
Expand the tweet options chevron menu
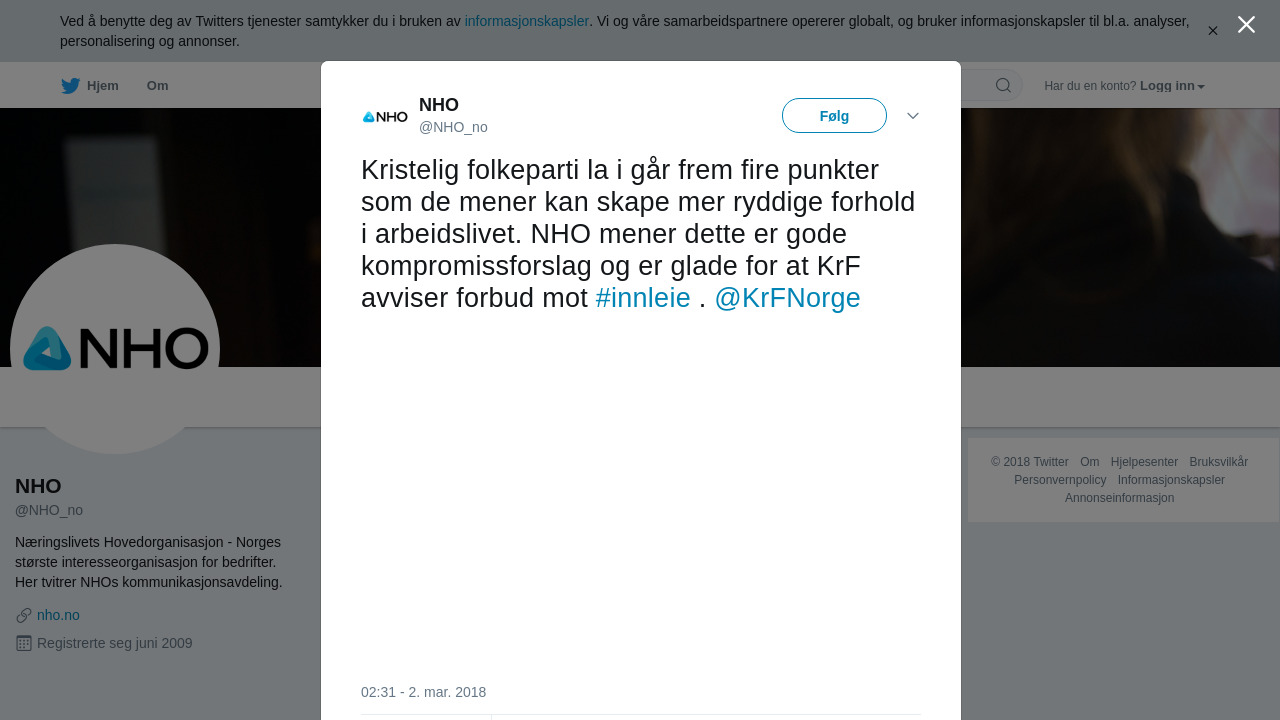tap(913, 116)
